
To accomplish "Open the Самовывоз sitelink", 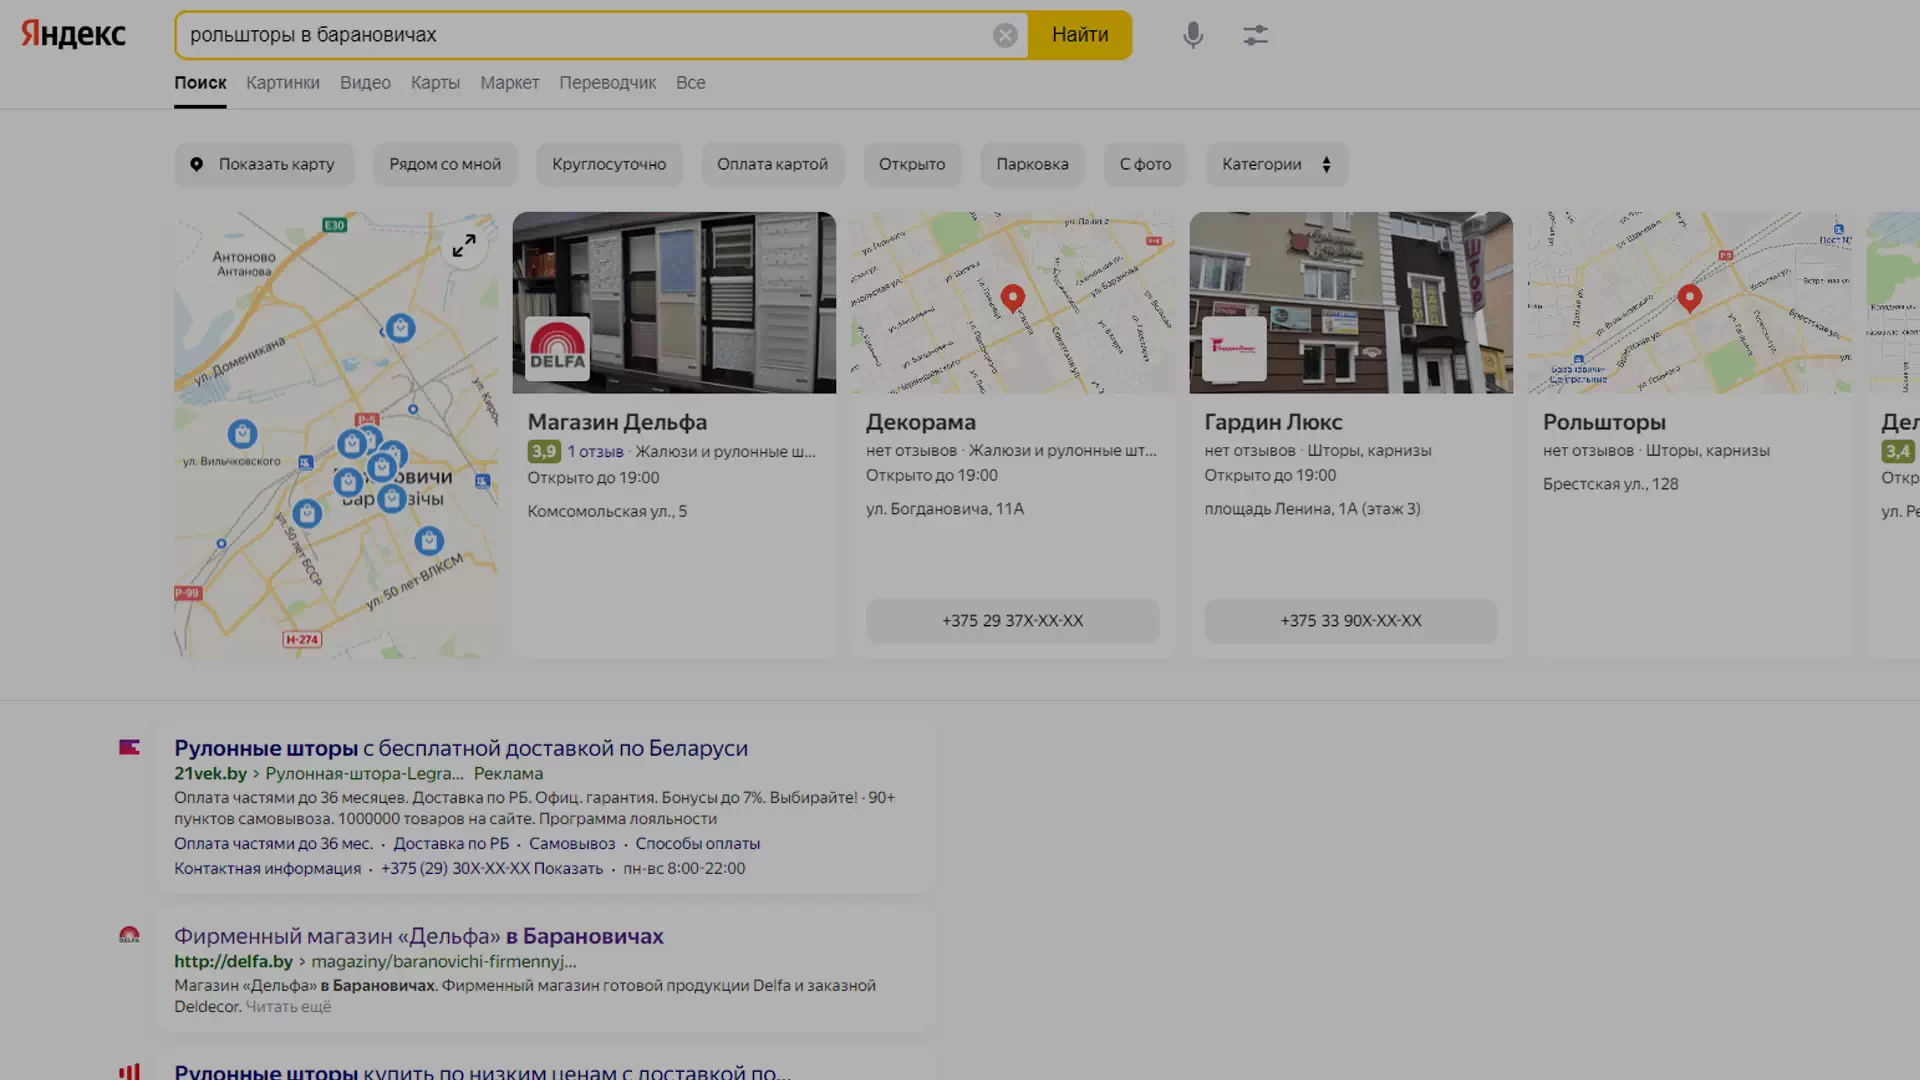I will tap(572, 844).
